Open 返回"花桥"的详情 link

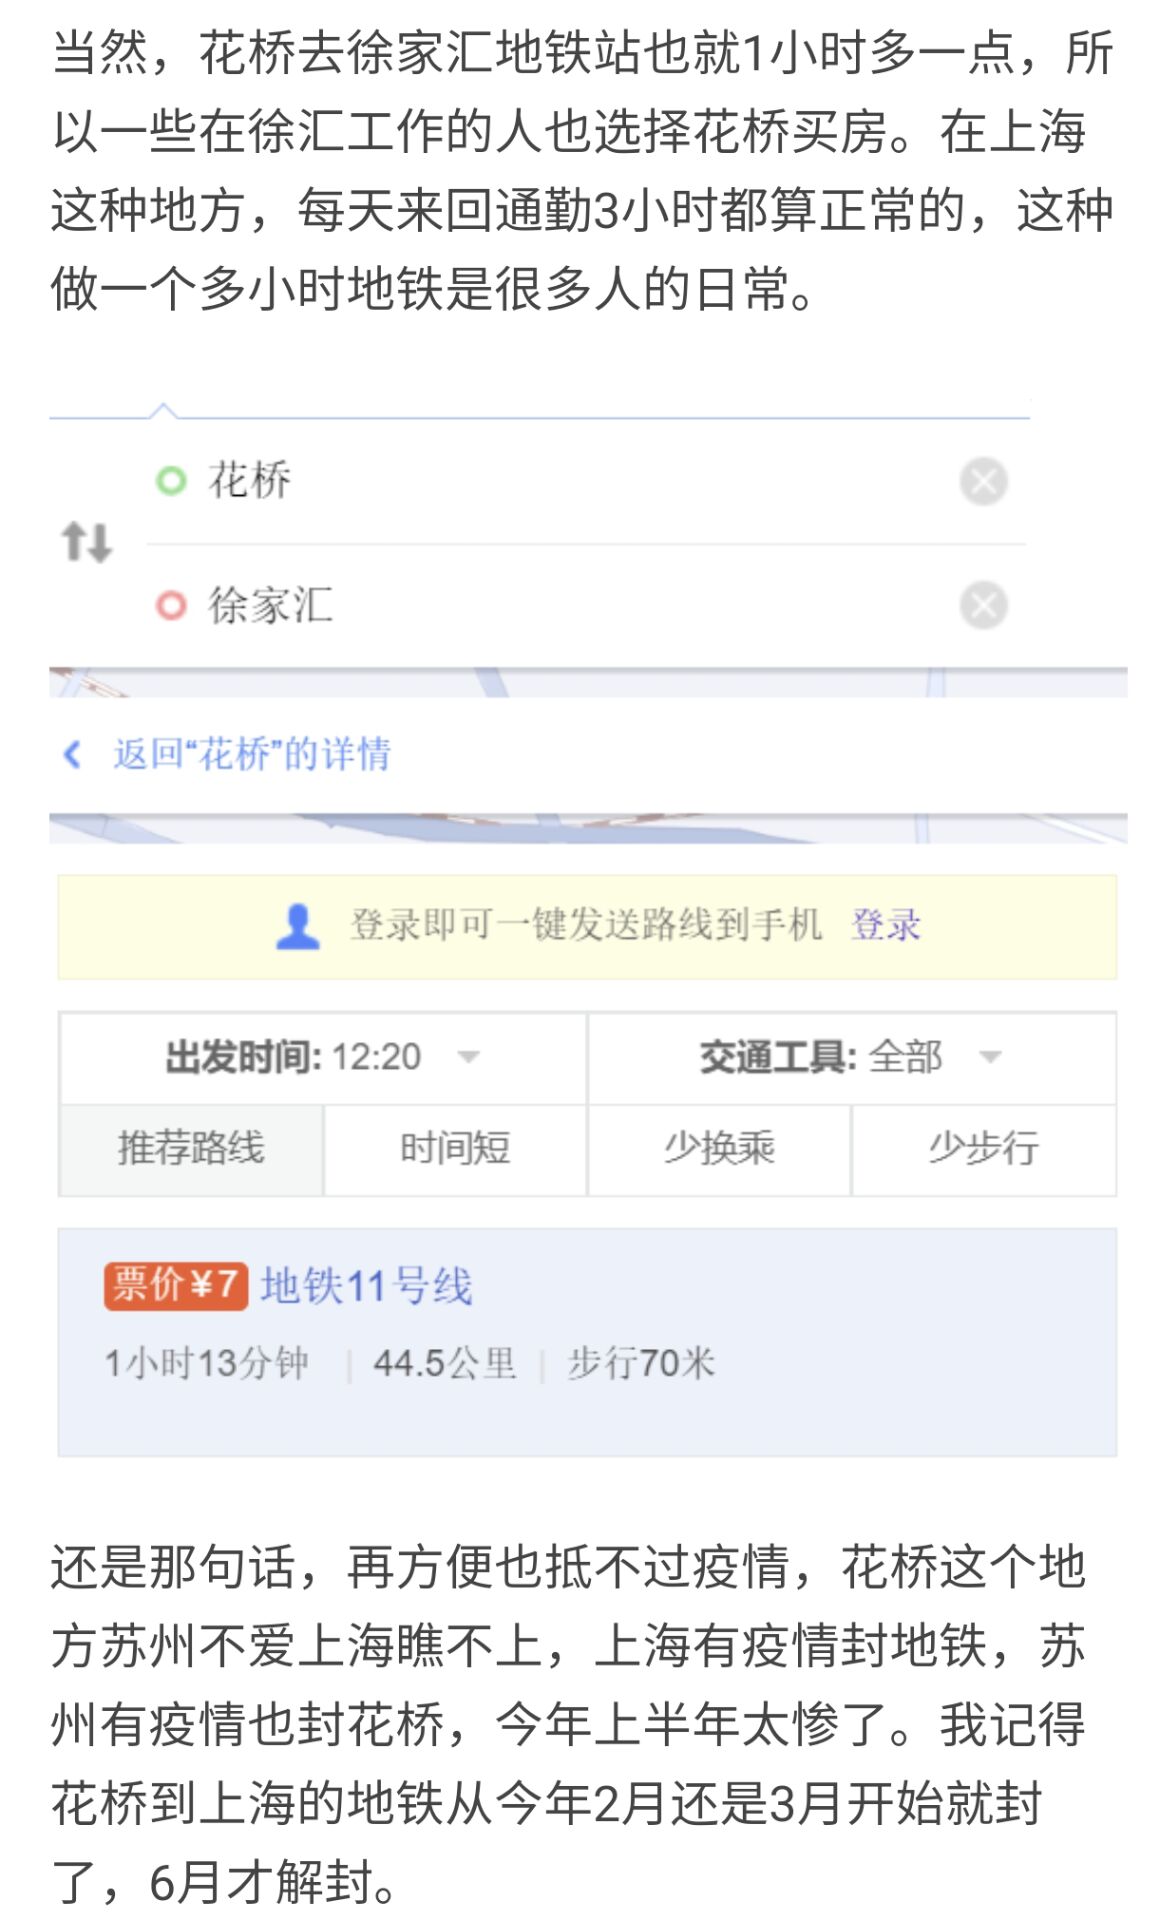pyautogui.click(x=252, y=754)
